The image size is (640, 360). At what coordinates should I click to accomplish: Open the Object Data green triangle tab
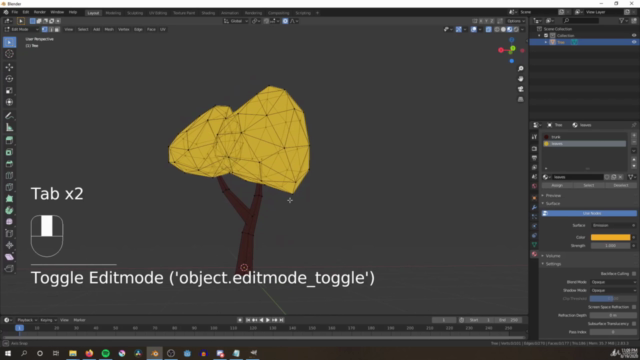pyautogui.click(x=534, y=244)
